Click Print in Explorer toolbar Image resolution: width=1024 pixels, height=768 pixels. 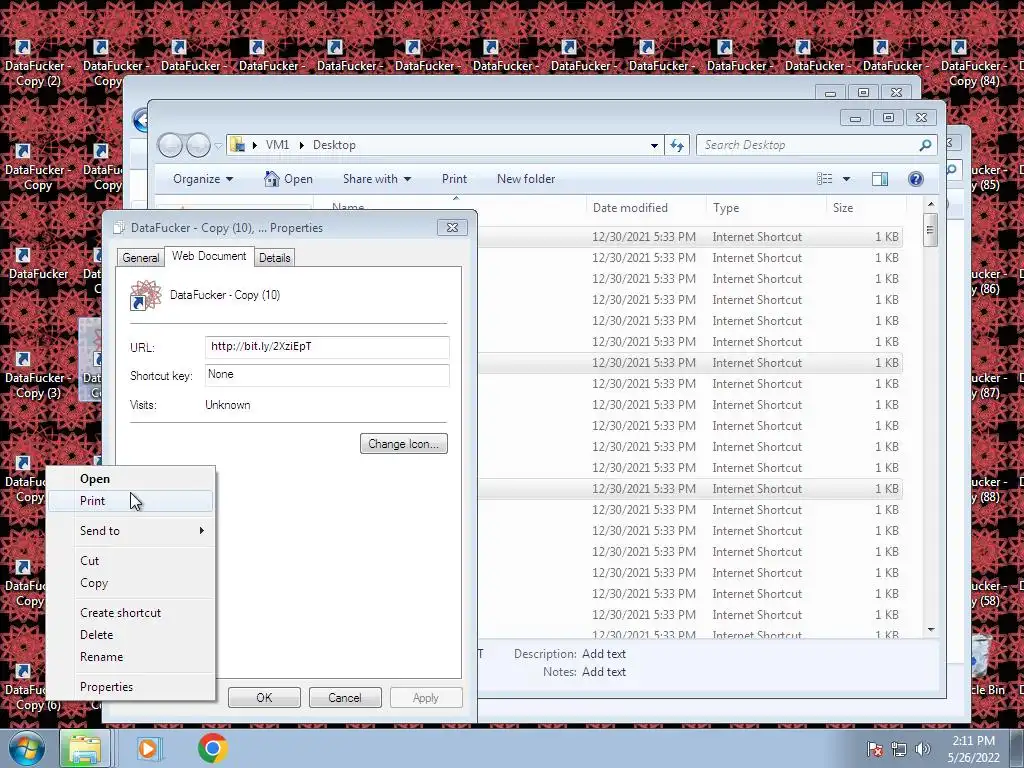pos(454,179)
